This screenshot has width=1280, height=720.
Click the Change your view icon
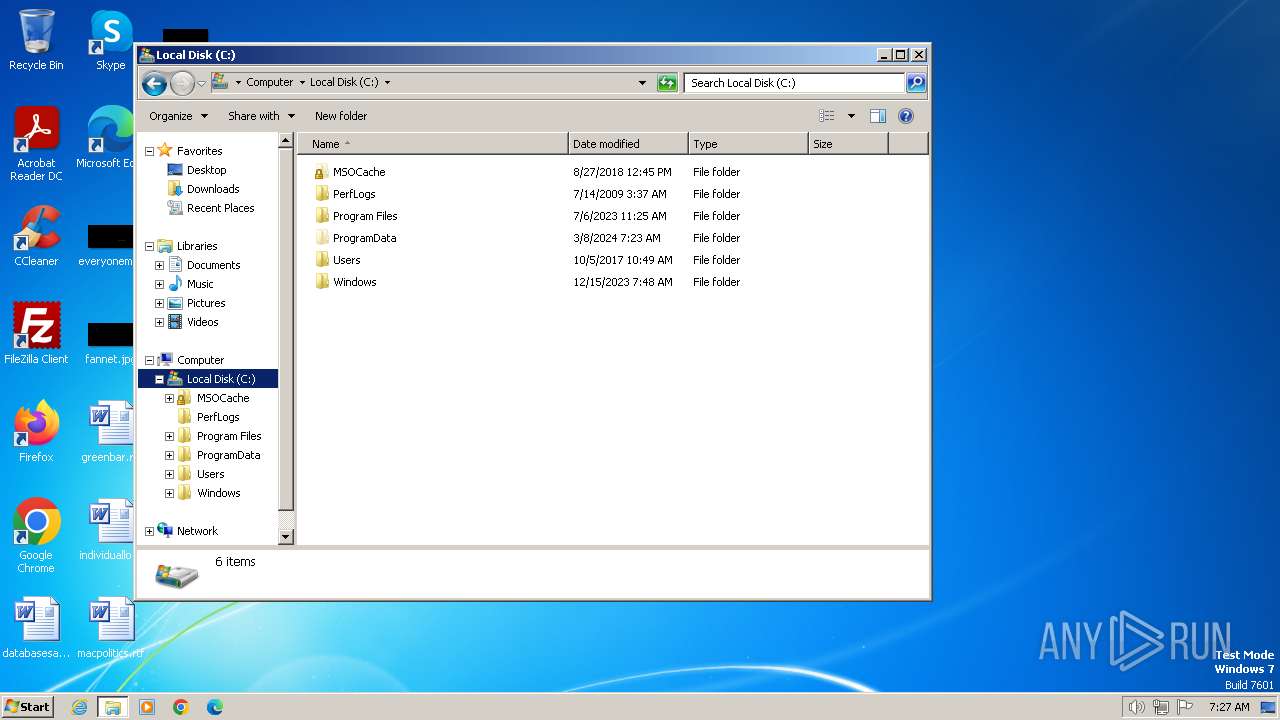click(826, 116)
